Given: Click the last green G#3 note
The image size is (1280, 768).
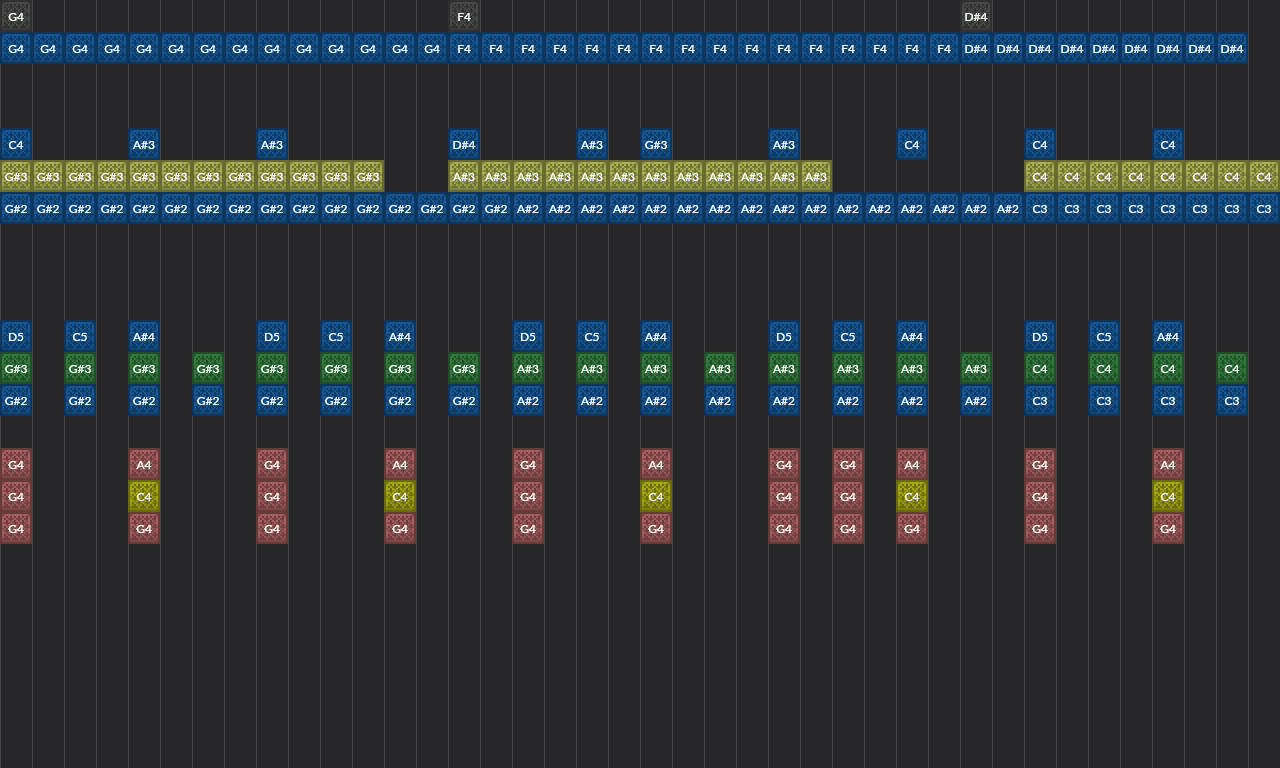Looking at the screenshot, I should (464, 369).
